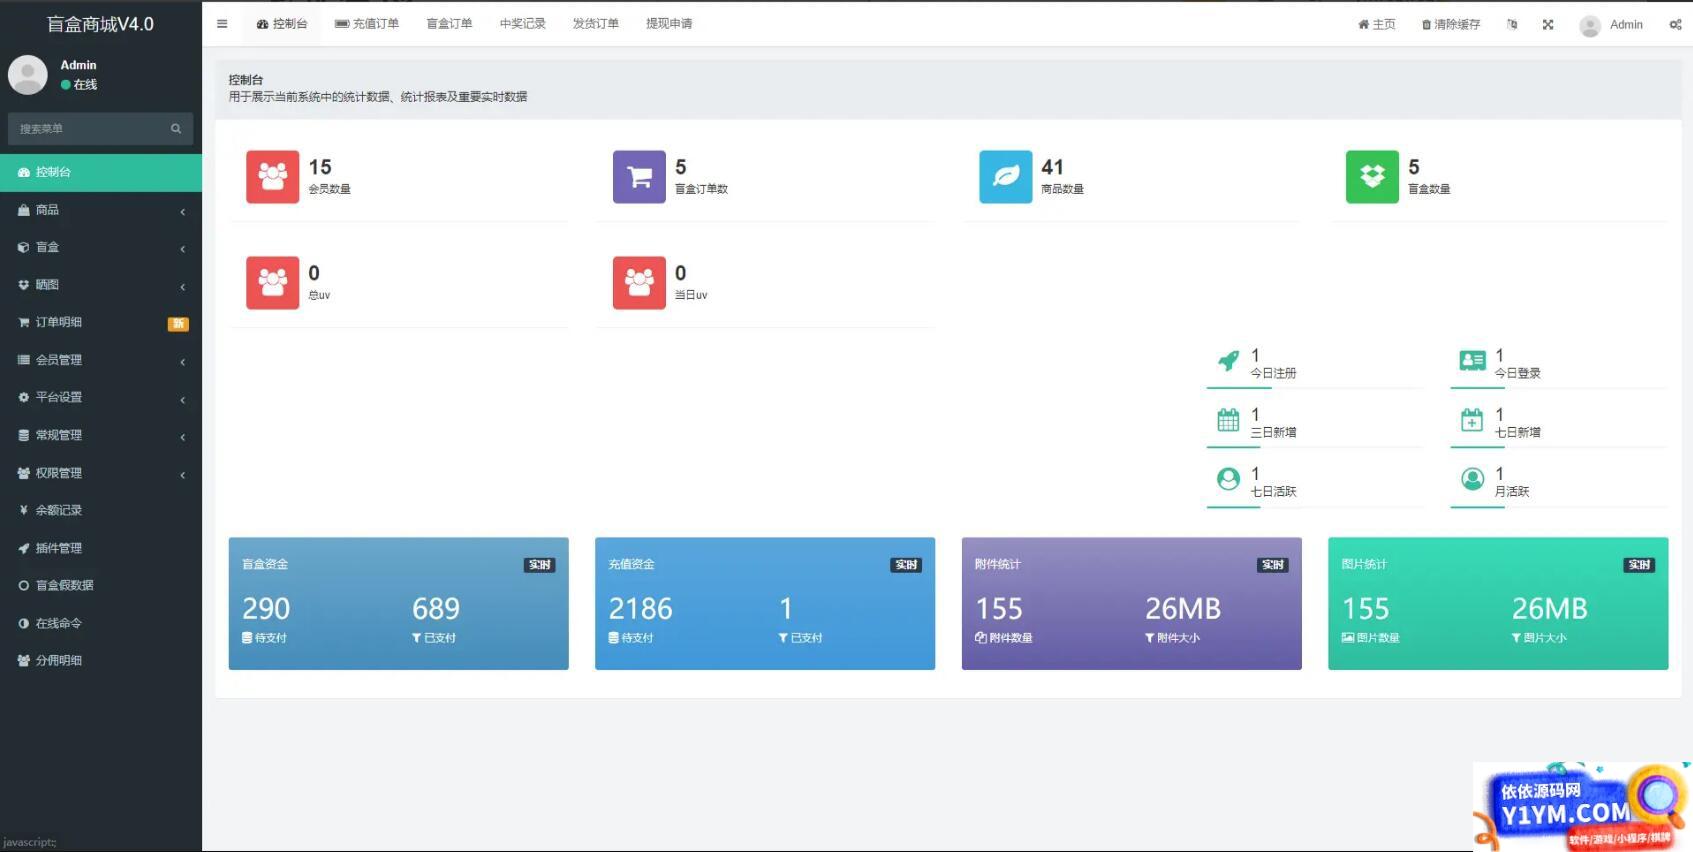Click the purple 盲盒订单数 cart icon
Screen dimensions: 1693x852
[x=639, y=177]
